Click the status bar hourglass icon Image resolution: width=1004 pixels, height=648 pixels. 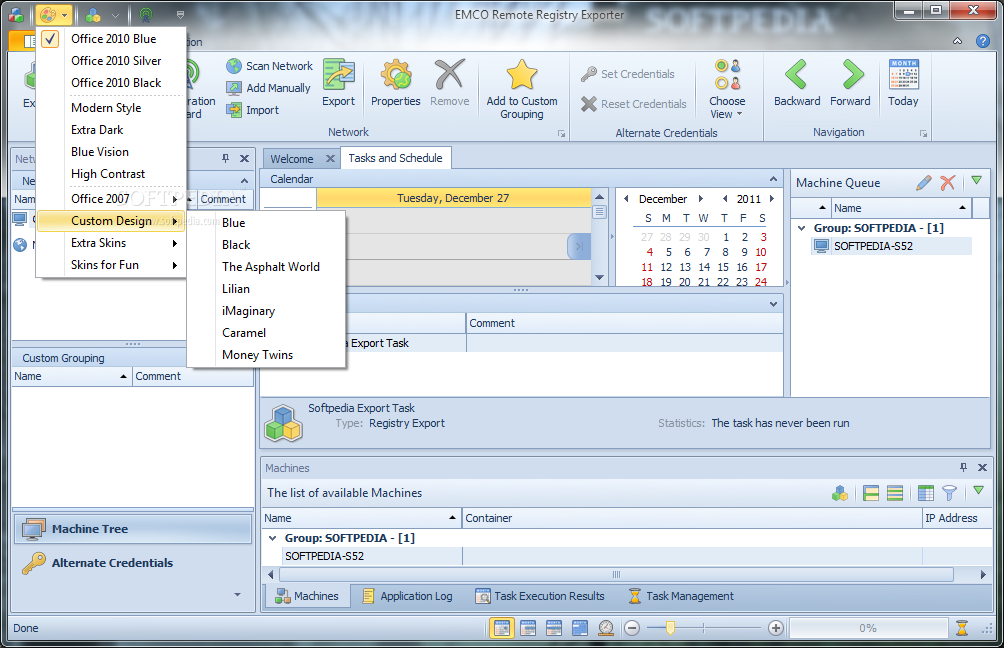[962, 628]
